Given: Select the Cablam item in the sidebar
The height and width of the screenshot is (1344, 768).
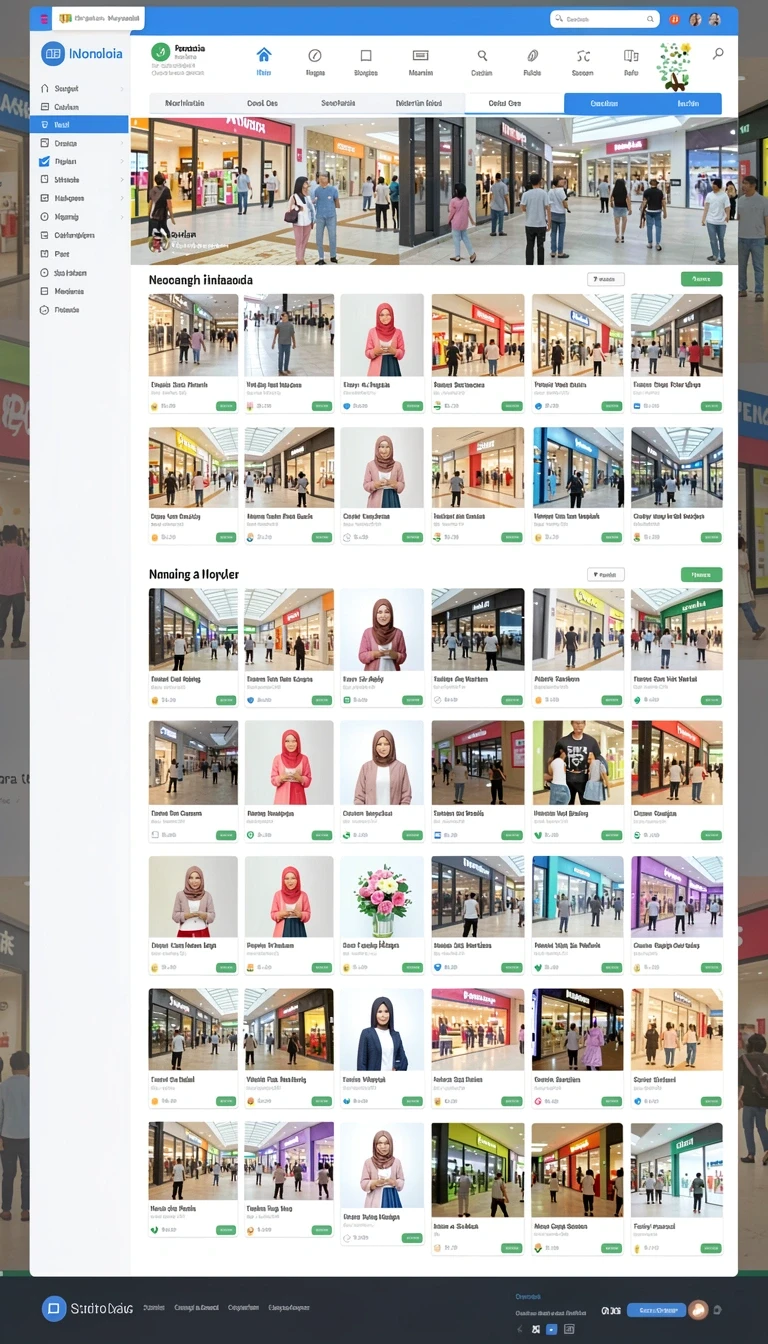Looking at the screenshot, I should pyautogui.click(x=79, y=107).
